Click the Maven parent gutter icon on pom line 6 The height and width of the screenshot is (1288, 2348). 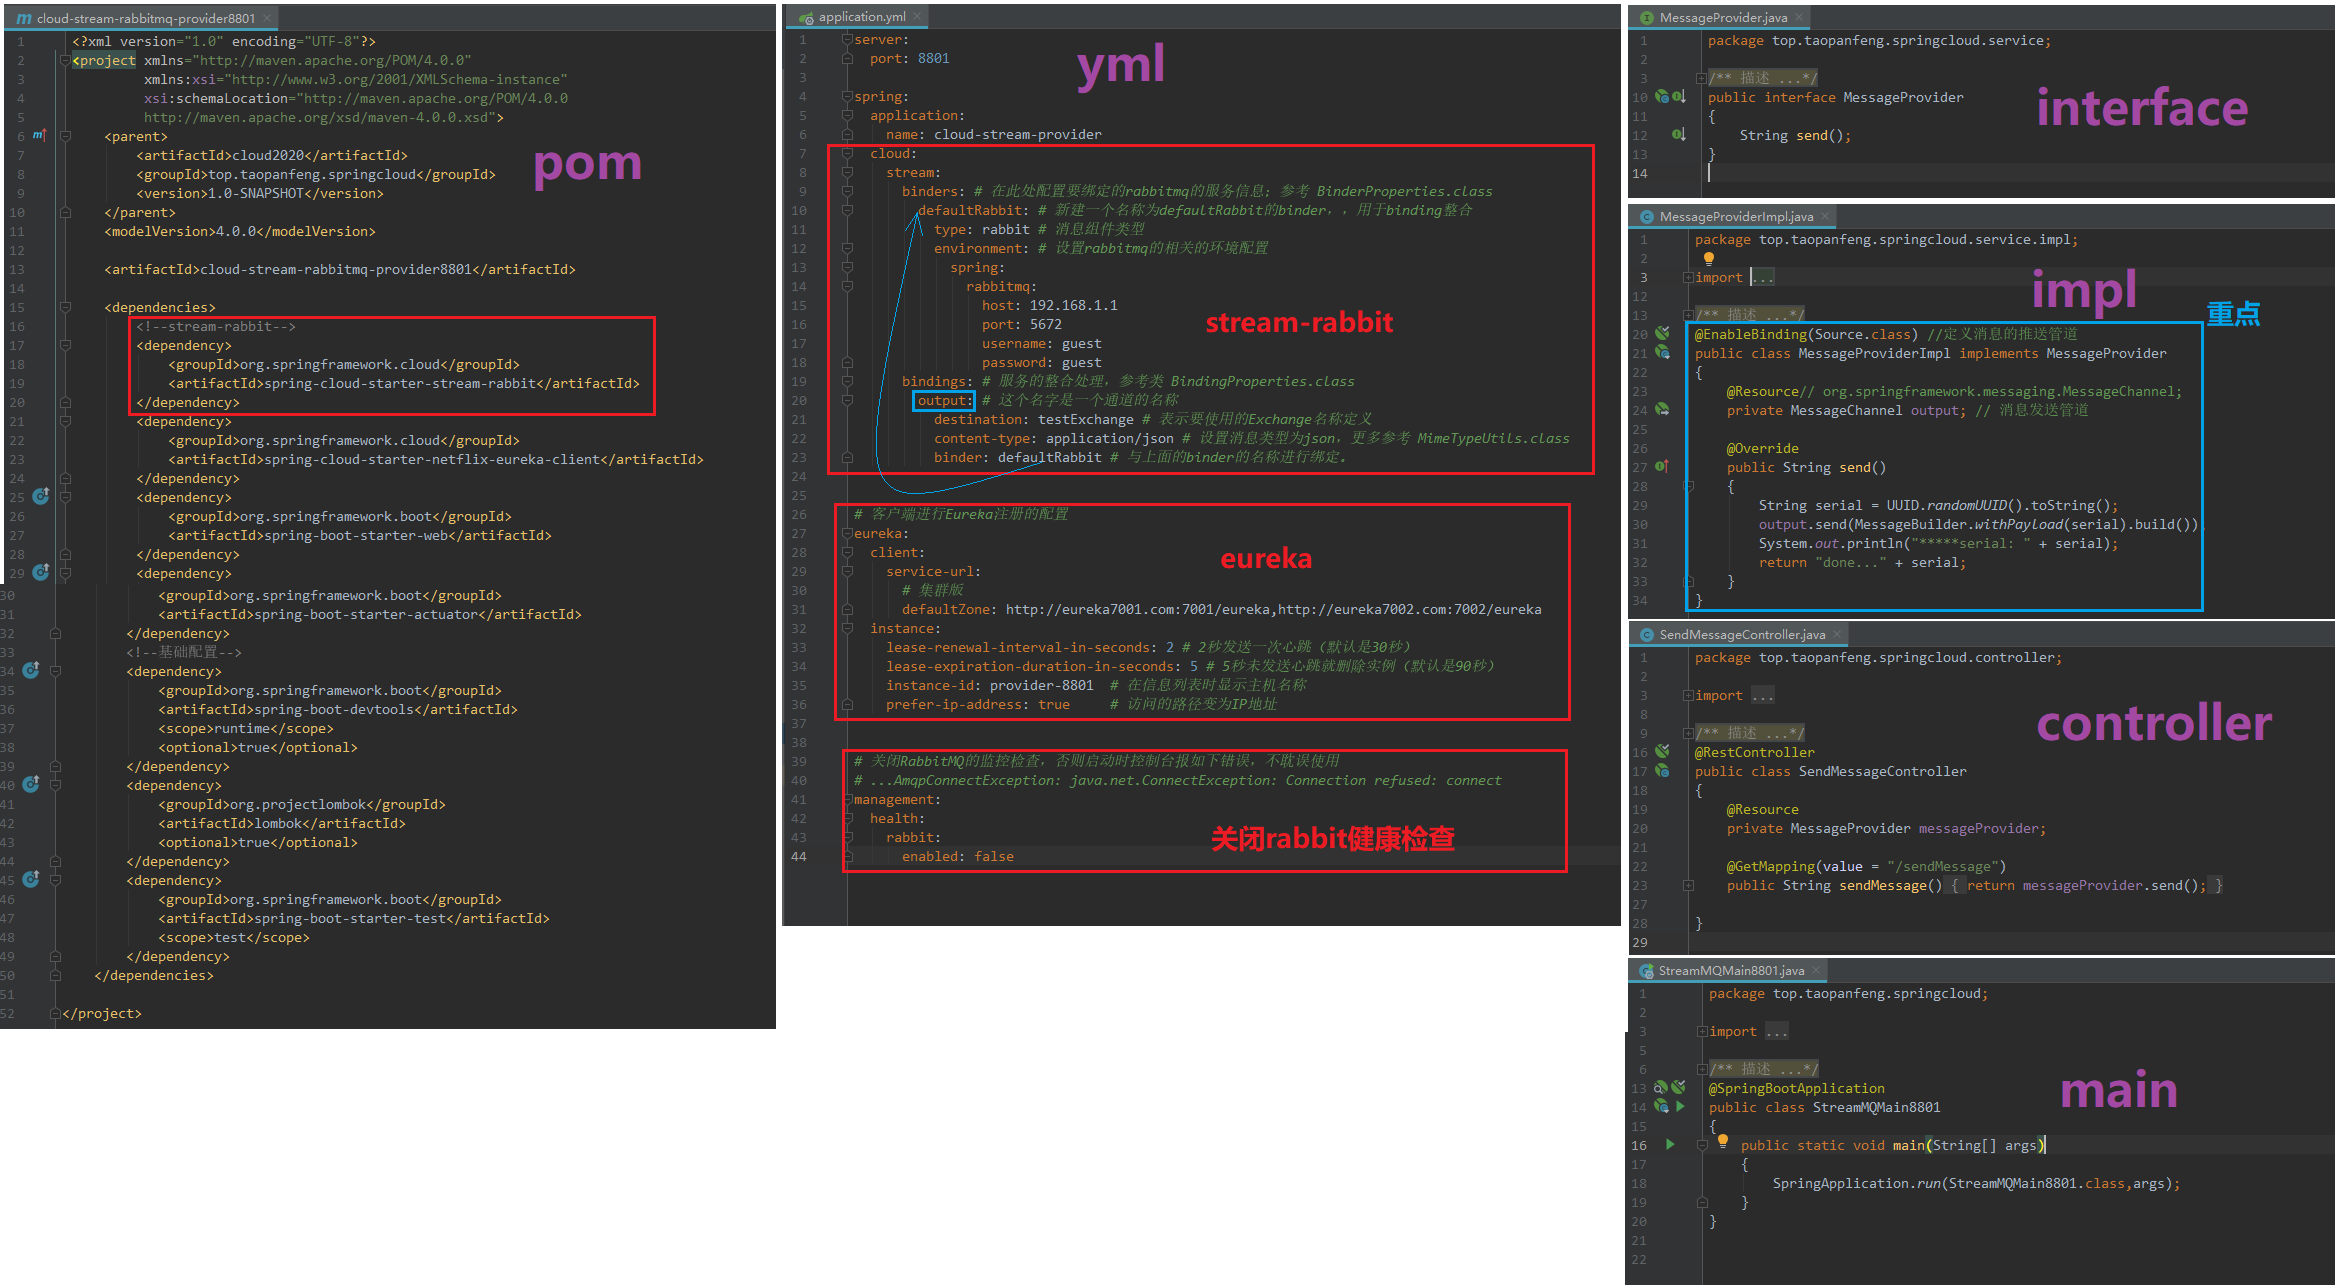[x=39, y=135]
